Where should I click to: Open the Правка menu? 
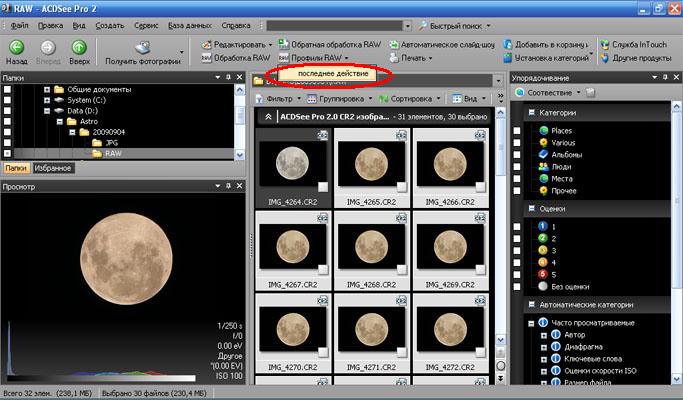tap(51, 26)
